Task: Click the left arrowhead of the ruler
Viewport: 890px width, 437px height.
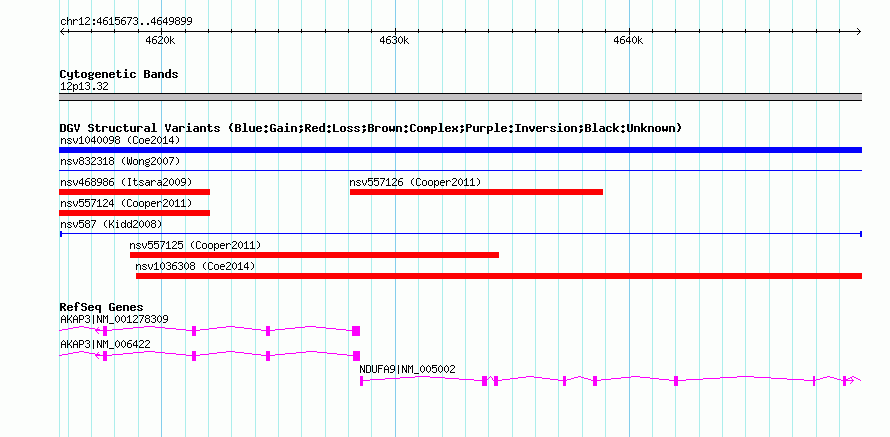Action: coord(62,31)
